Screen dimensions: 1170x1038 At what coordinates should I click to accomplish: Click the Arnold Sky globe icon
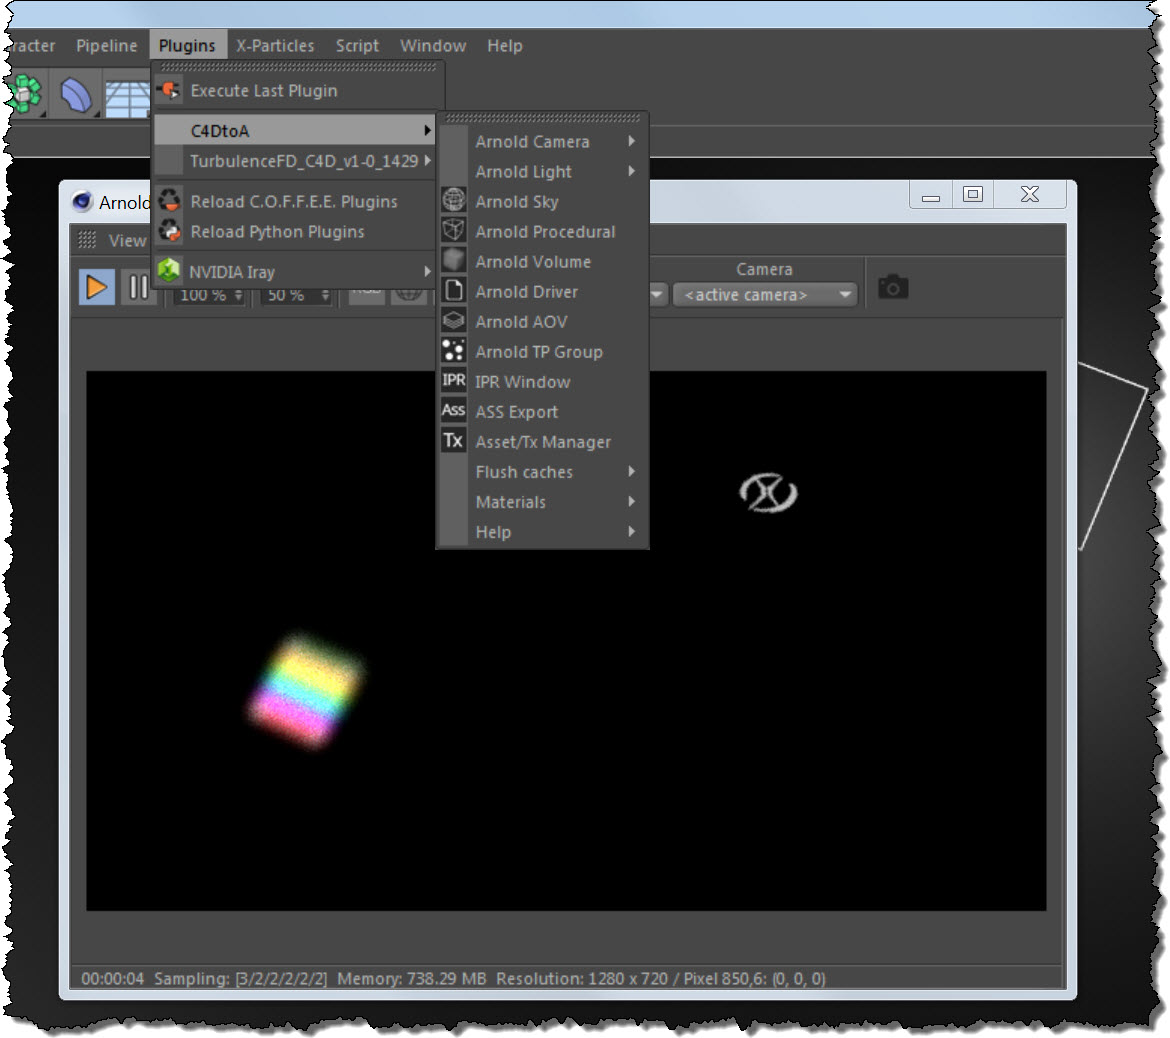[454, 201]
